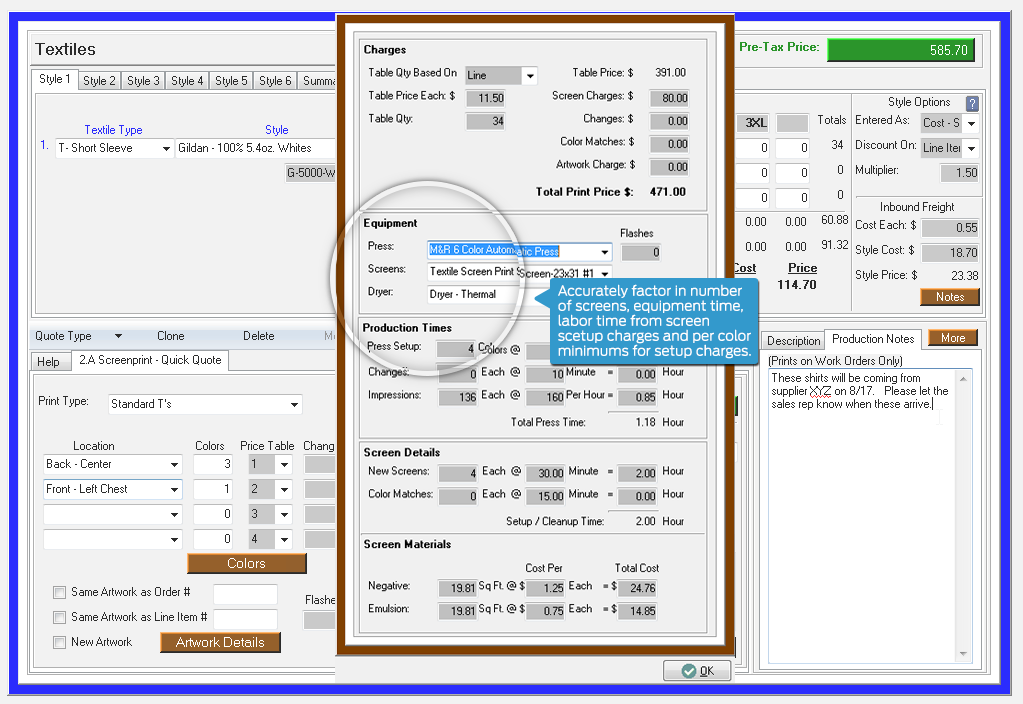The image size is (1023, 704).
Task: Click OK button with checkmark
Action: (697, 671)
